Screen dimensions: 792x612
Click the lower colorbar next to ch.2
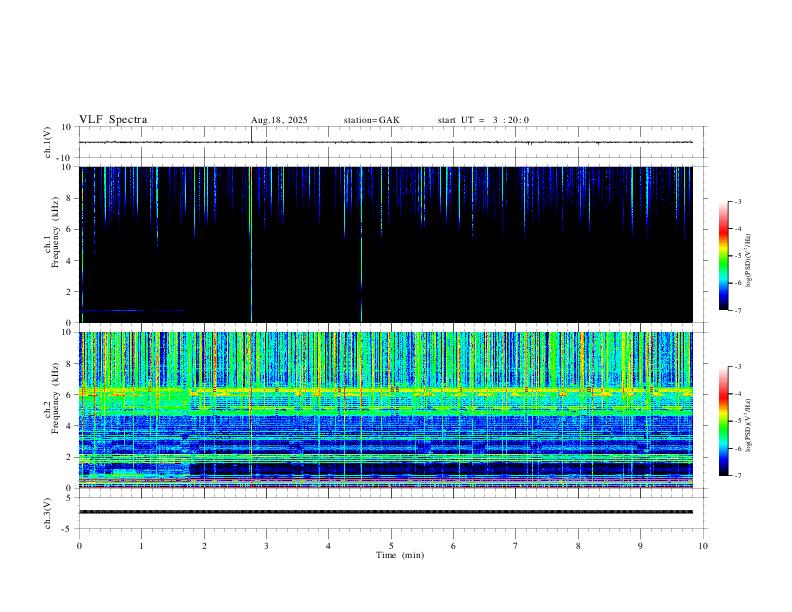pos(724,421)
